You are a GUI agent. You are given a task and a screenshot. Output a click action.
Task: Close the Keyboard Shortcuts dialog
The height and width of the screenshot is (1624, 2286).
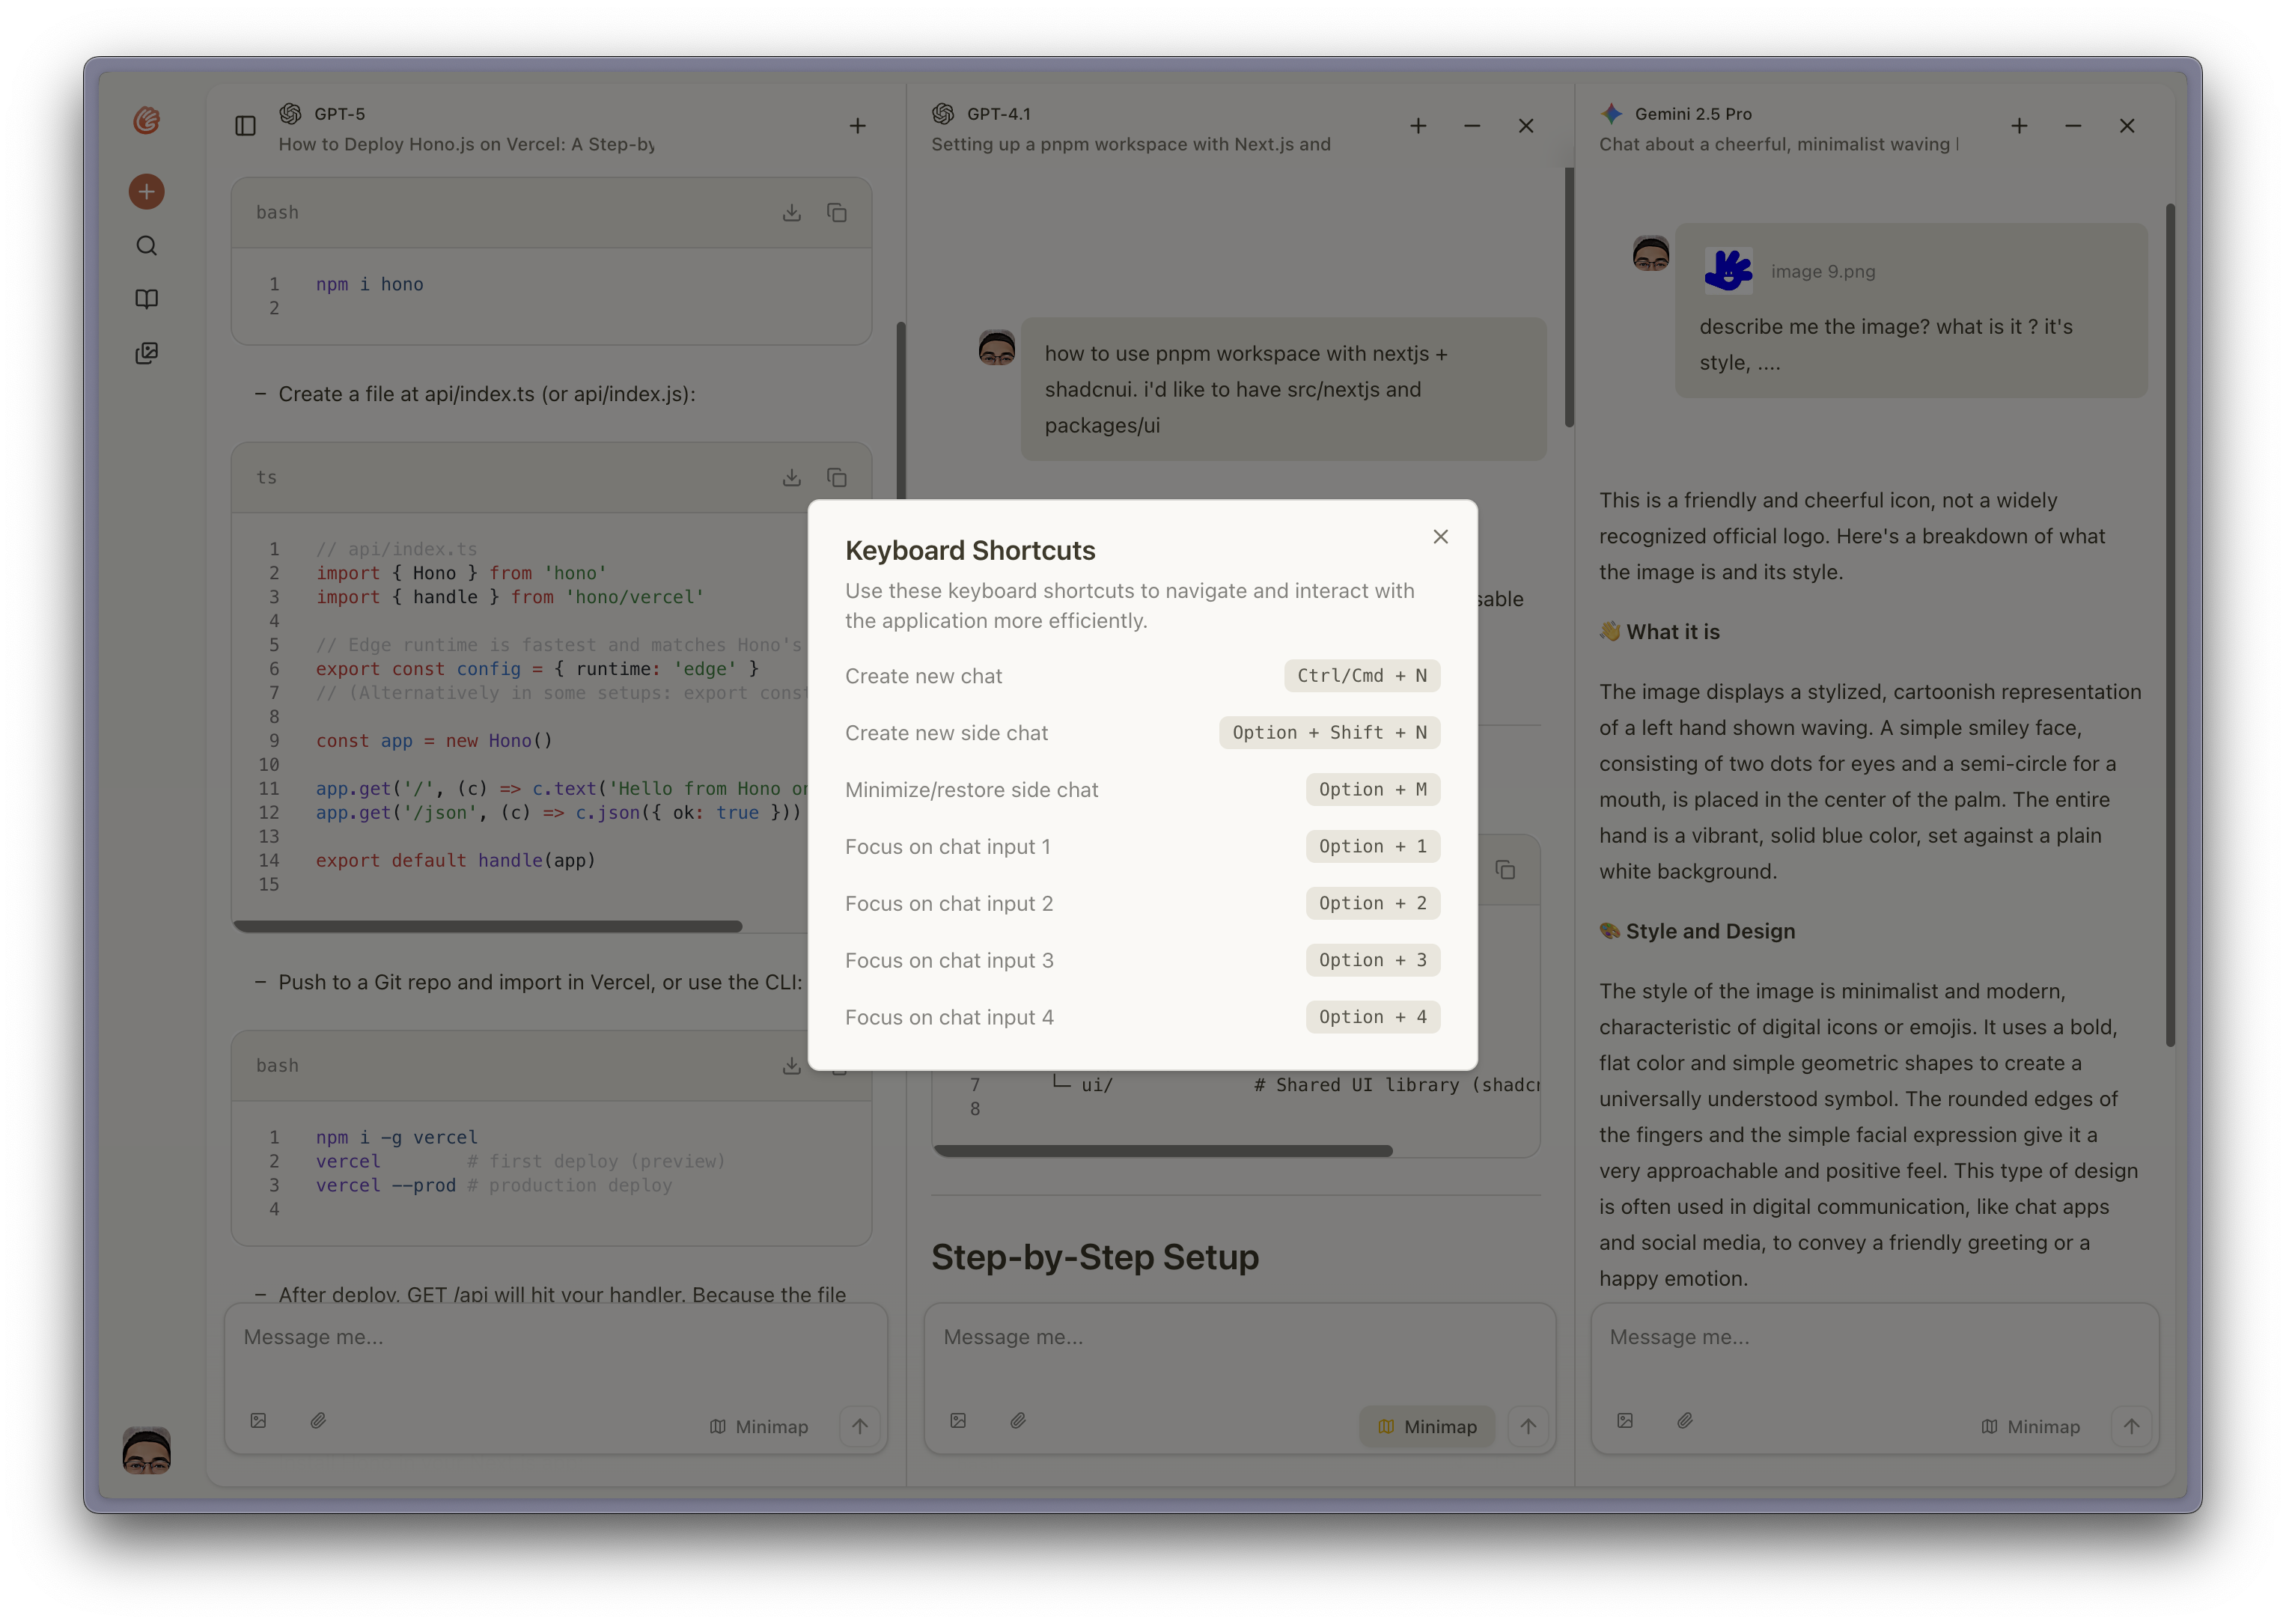1440,536
